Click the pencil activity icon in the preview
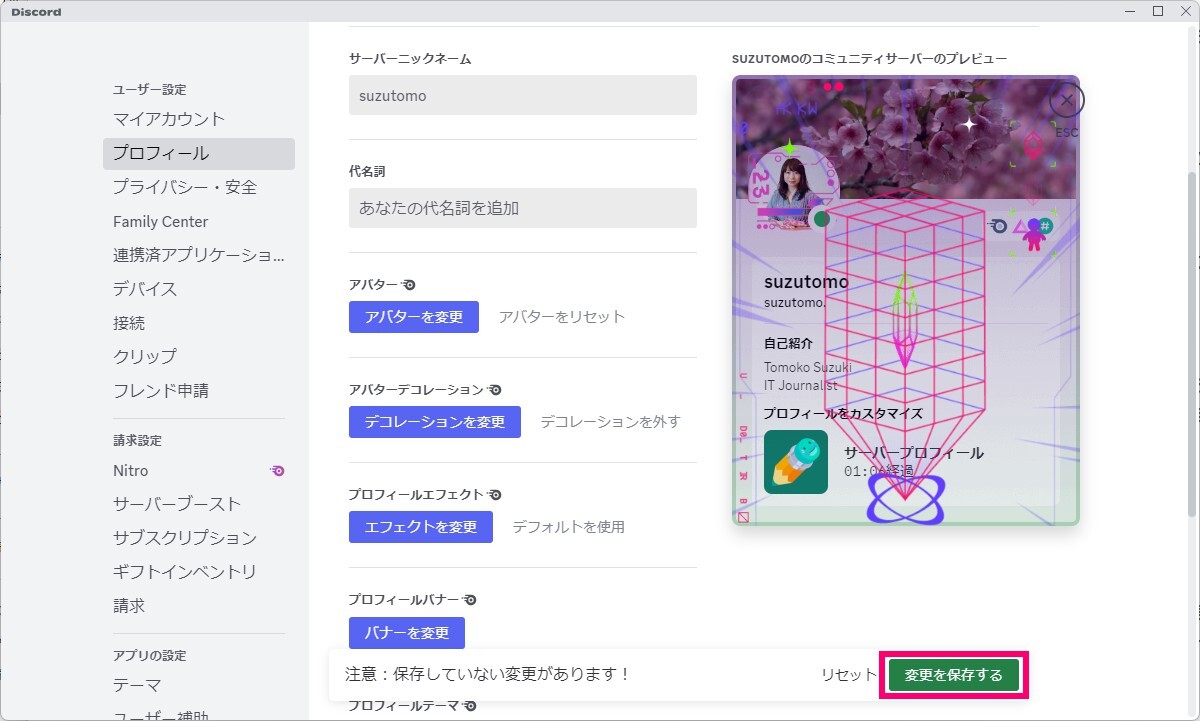Image resolution: width=1200 pixels, height=721 pixels. click(796, 462)
